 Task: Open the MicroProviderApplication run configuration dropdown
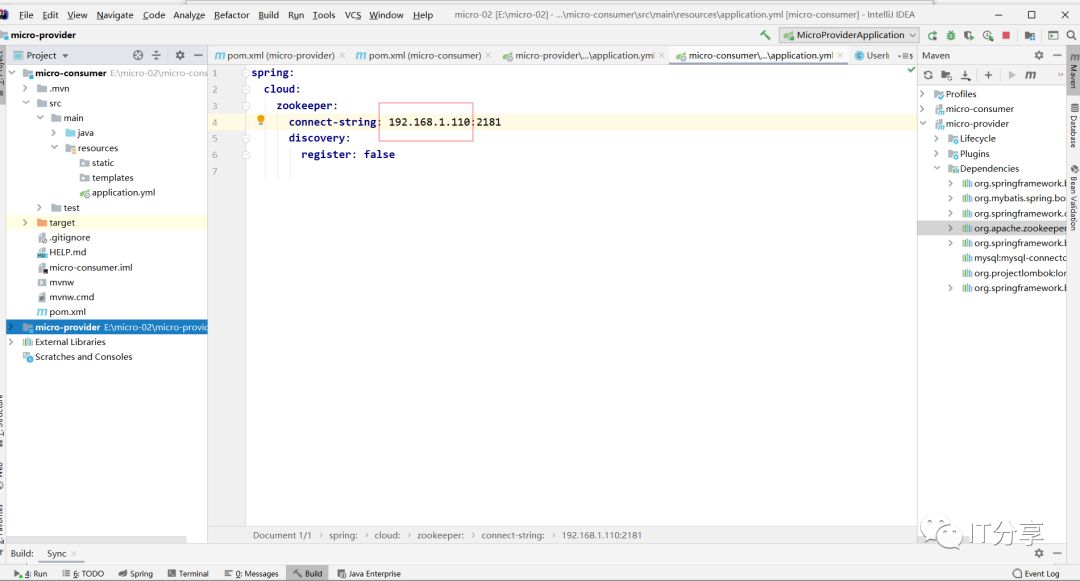point(849,35)
